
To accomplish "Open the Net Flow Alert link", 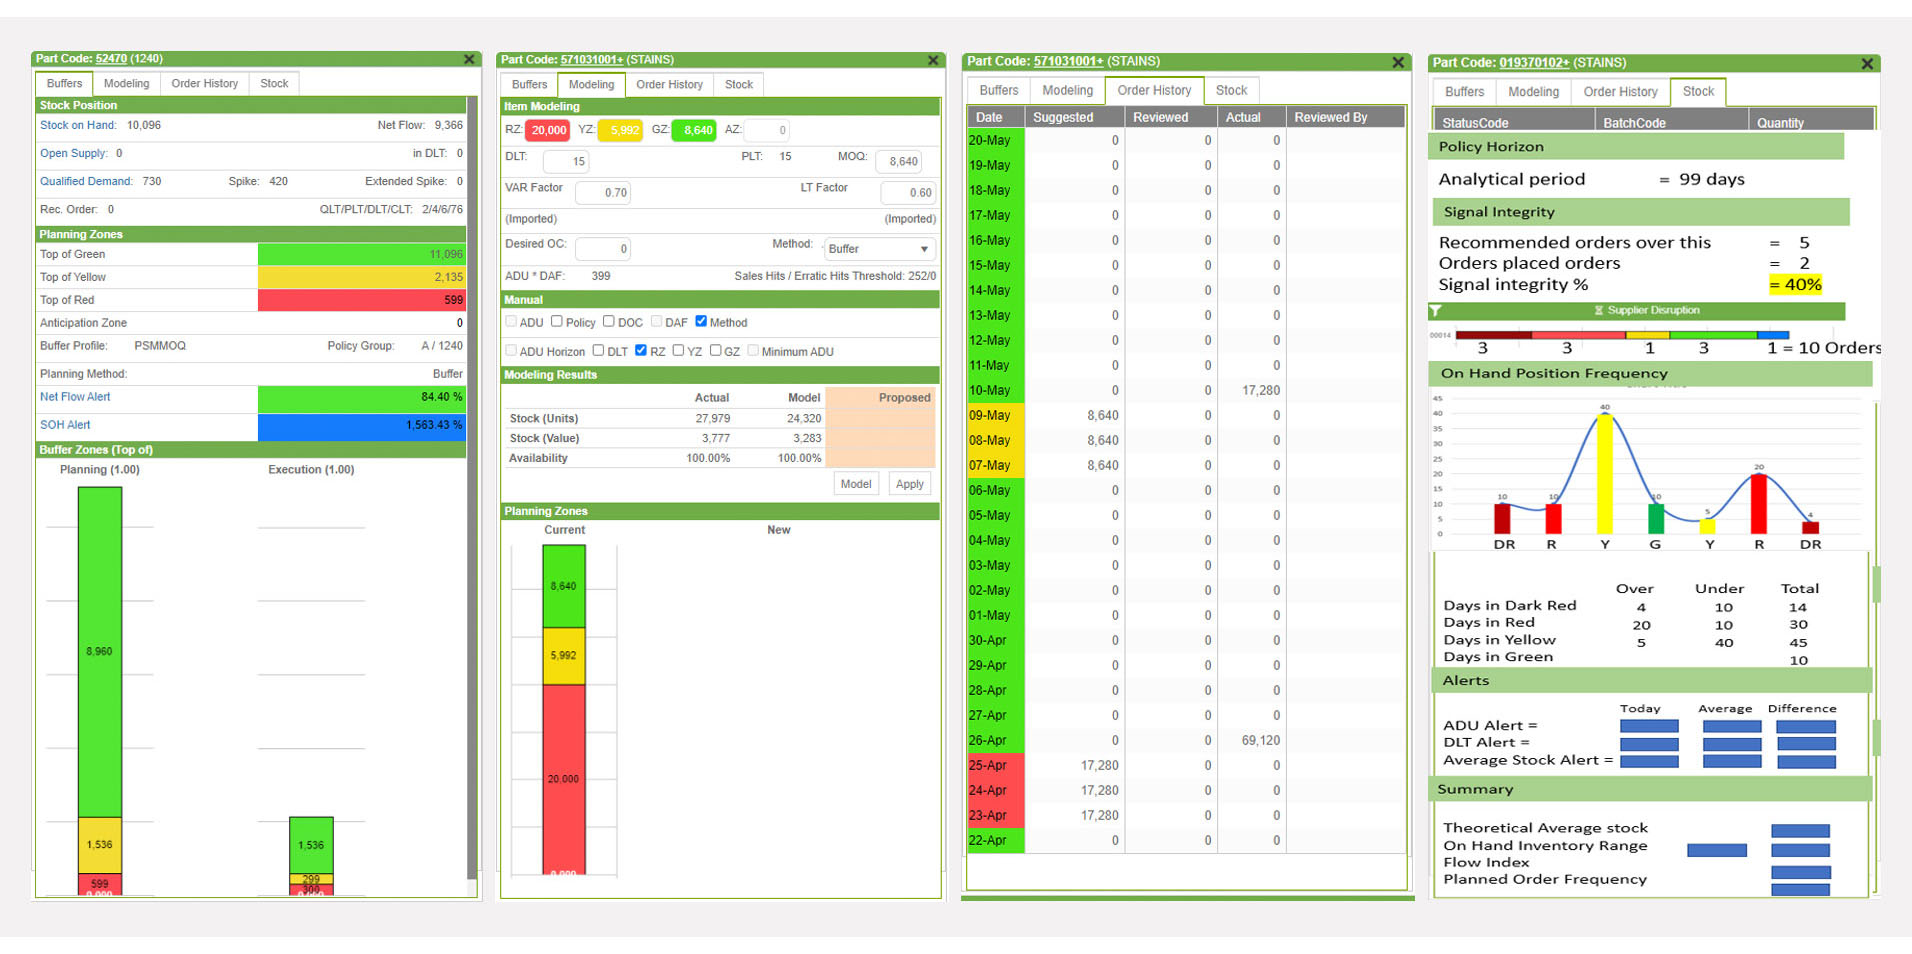I will (75, 397).
